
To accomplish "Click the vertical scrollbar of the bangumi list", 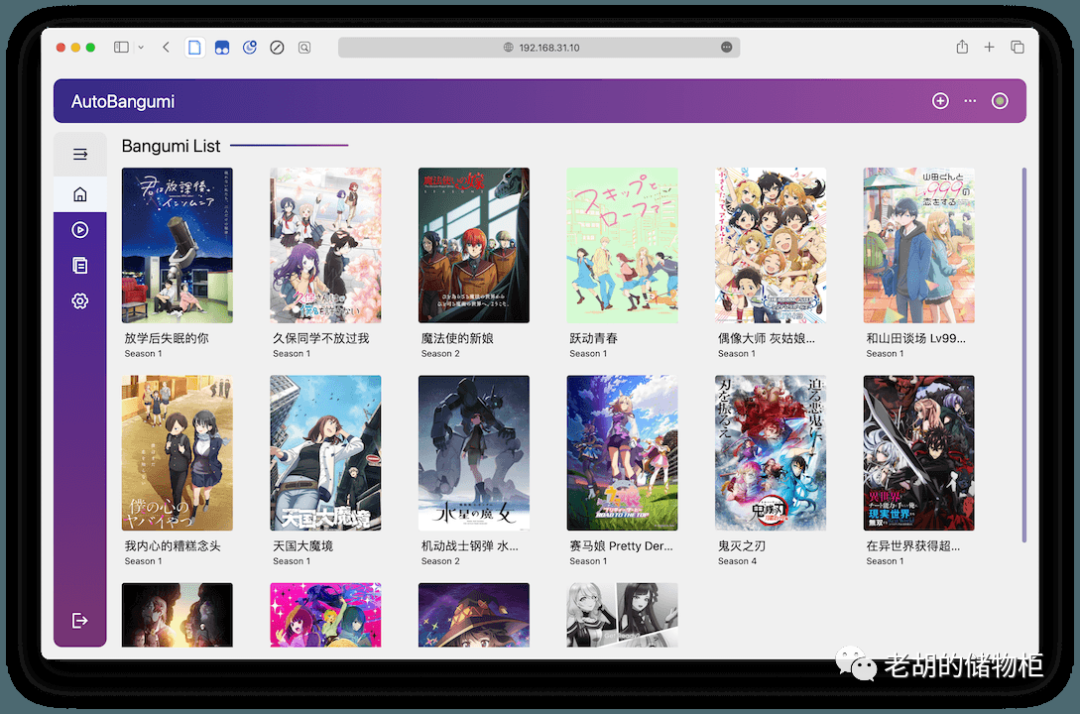I will point(1024,355).
